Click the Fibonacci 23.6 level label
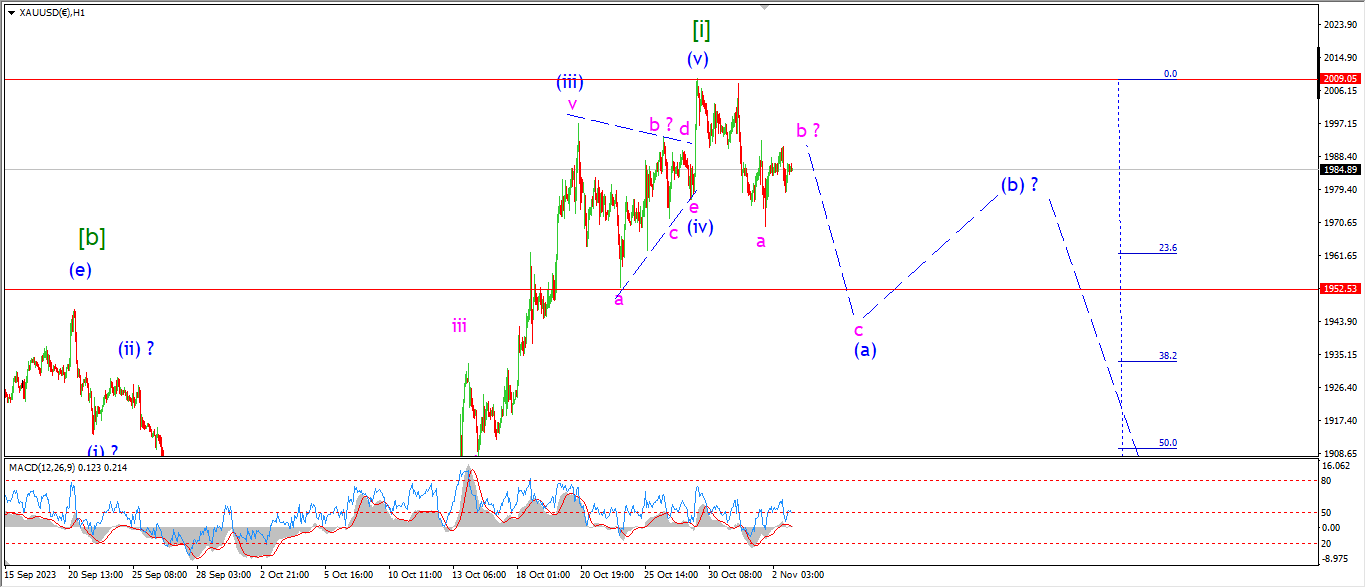This screenshot has height=588, width=1366. 1167,248
